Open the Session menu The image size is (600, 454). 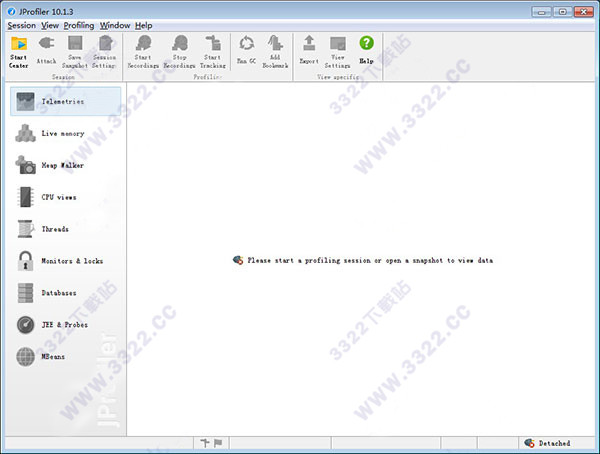[21, 26]
